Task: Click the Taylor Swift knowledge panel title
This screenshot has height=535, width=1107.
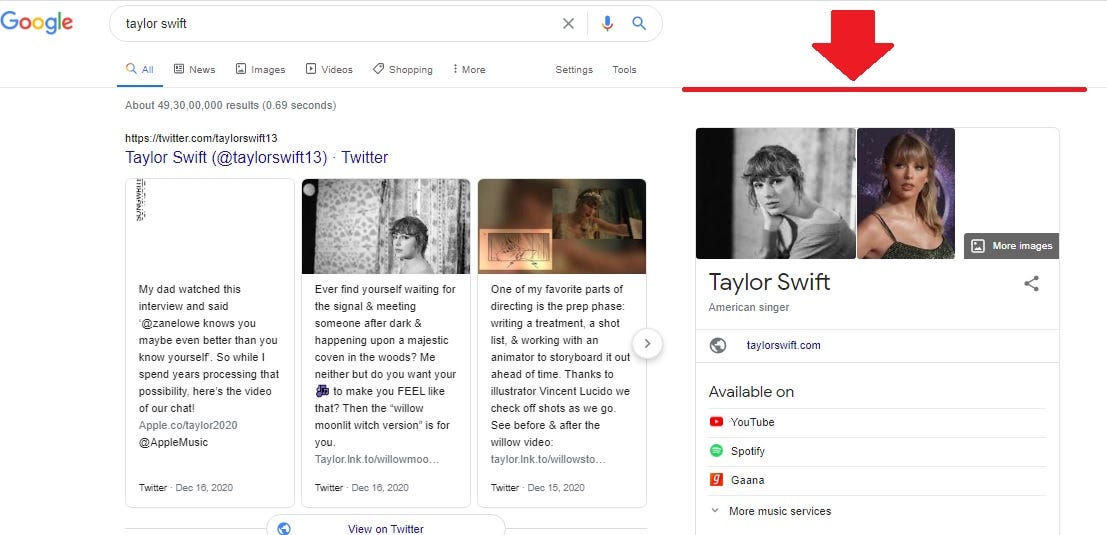Action: [x=770, y=282]
